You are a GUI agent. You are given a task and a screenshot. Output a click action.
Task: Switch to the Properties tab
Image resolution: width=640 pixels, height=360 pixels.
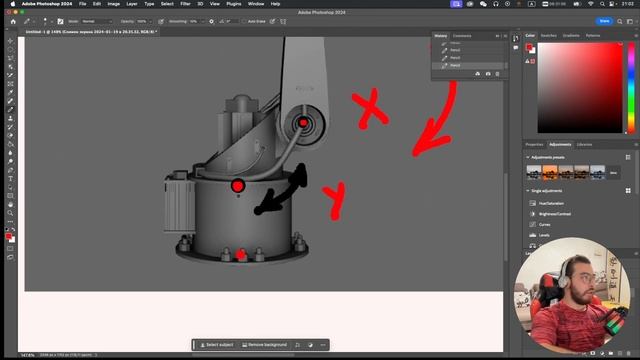[534, 144]
